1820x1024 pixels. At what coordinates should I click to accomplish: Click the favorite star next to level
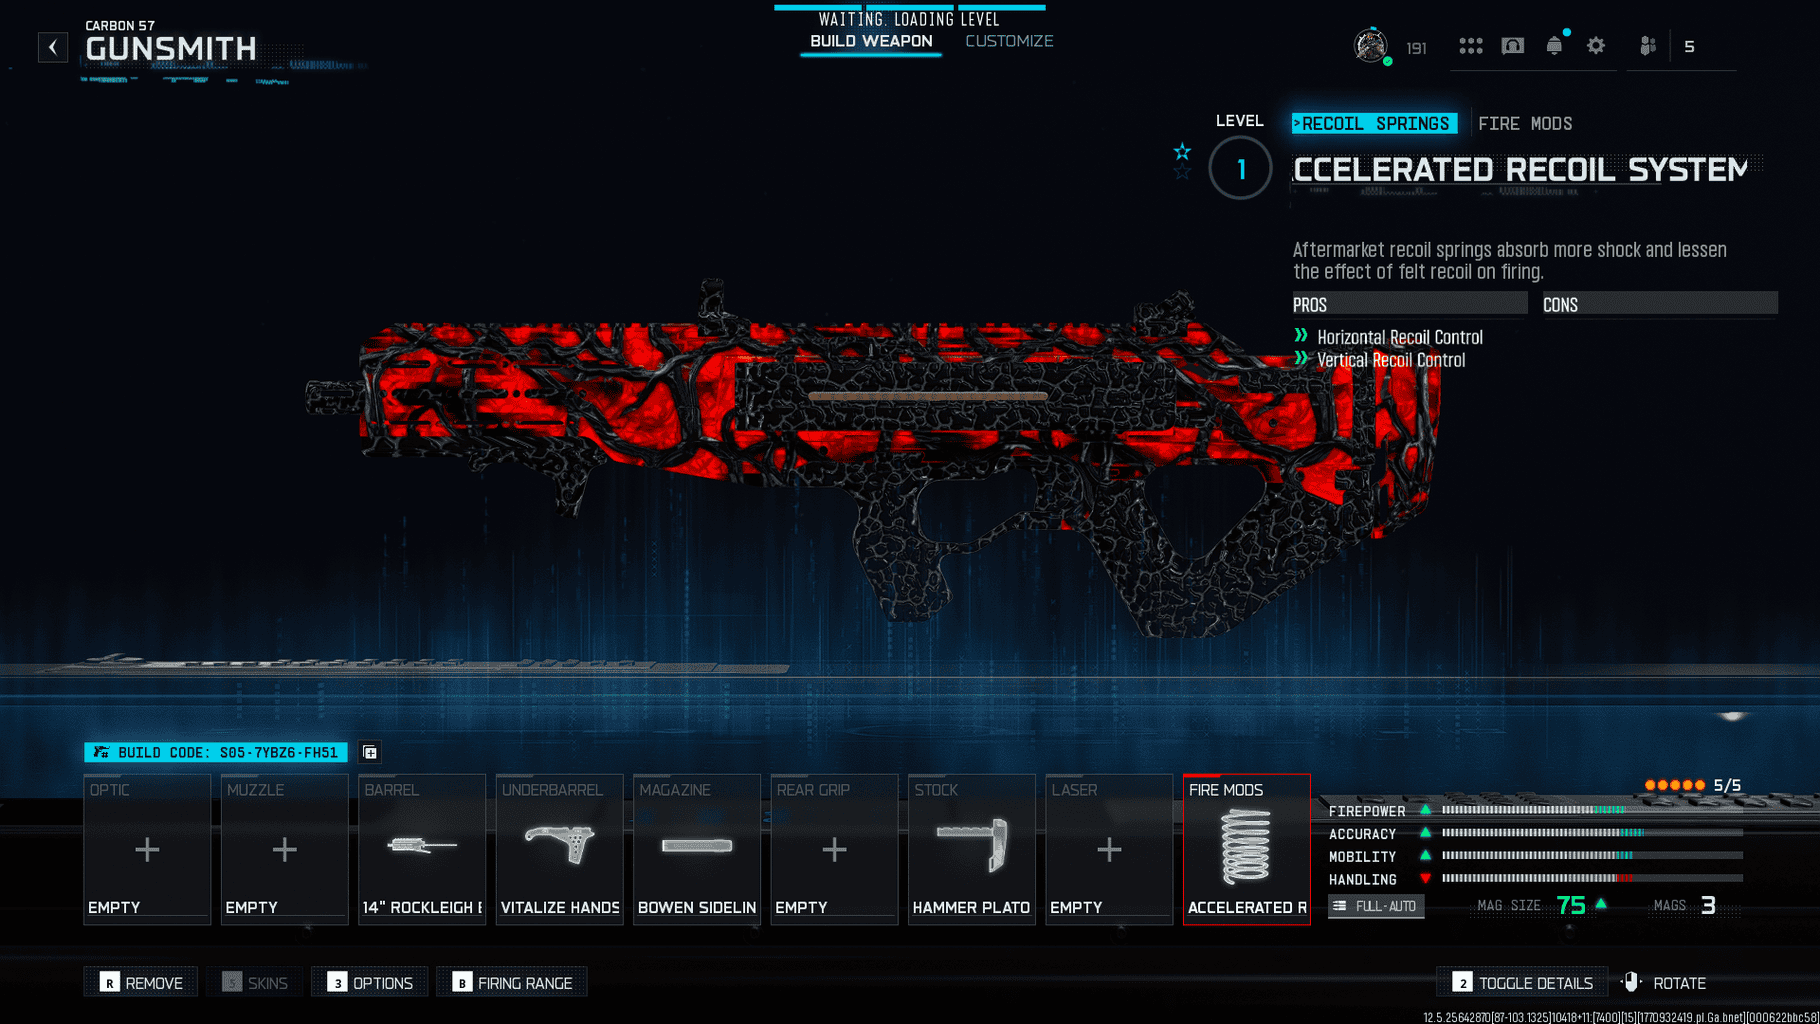click(x=1182, y=152)
